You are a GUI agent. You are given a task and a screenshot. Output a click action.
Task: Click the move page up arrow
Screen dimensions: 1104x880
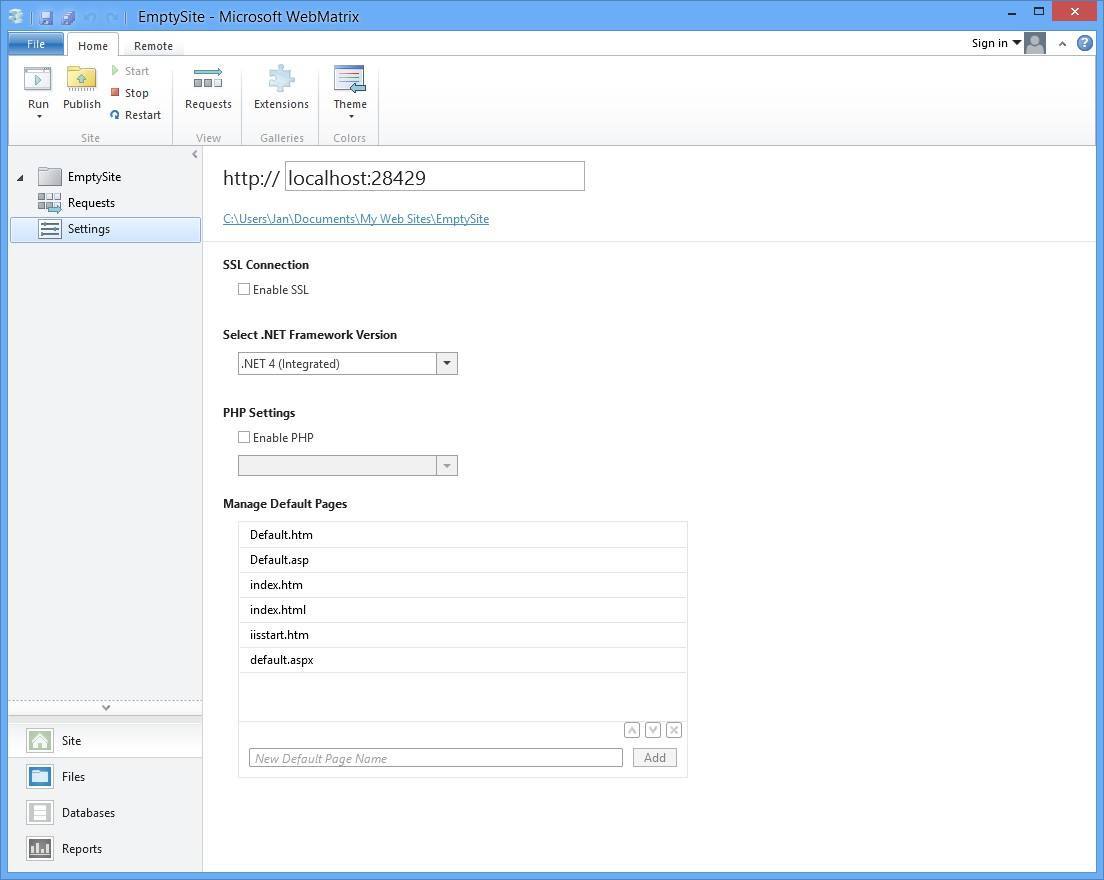(x=632, y=730)
